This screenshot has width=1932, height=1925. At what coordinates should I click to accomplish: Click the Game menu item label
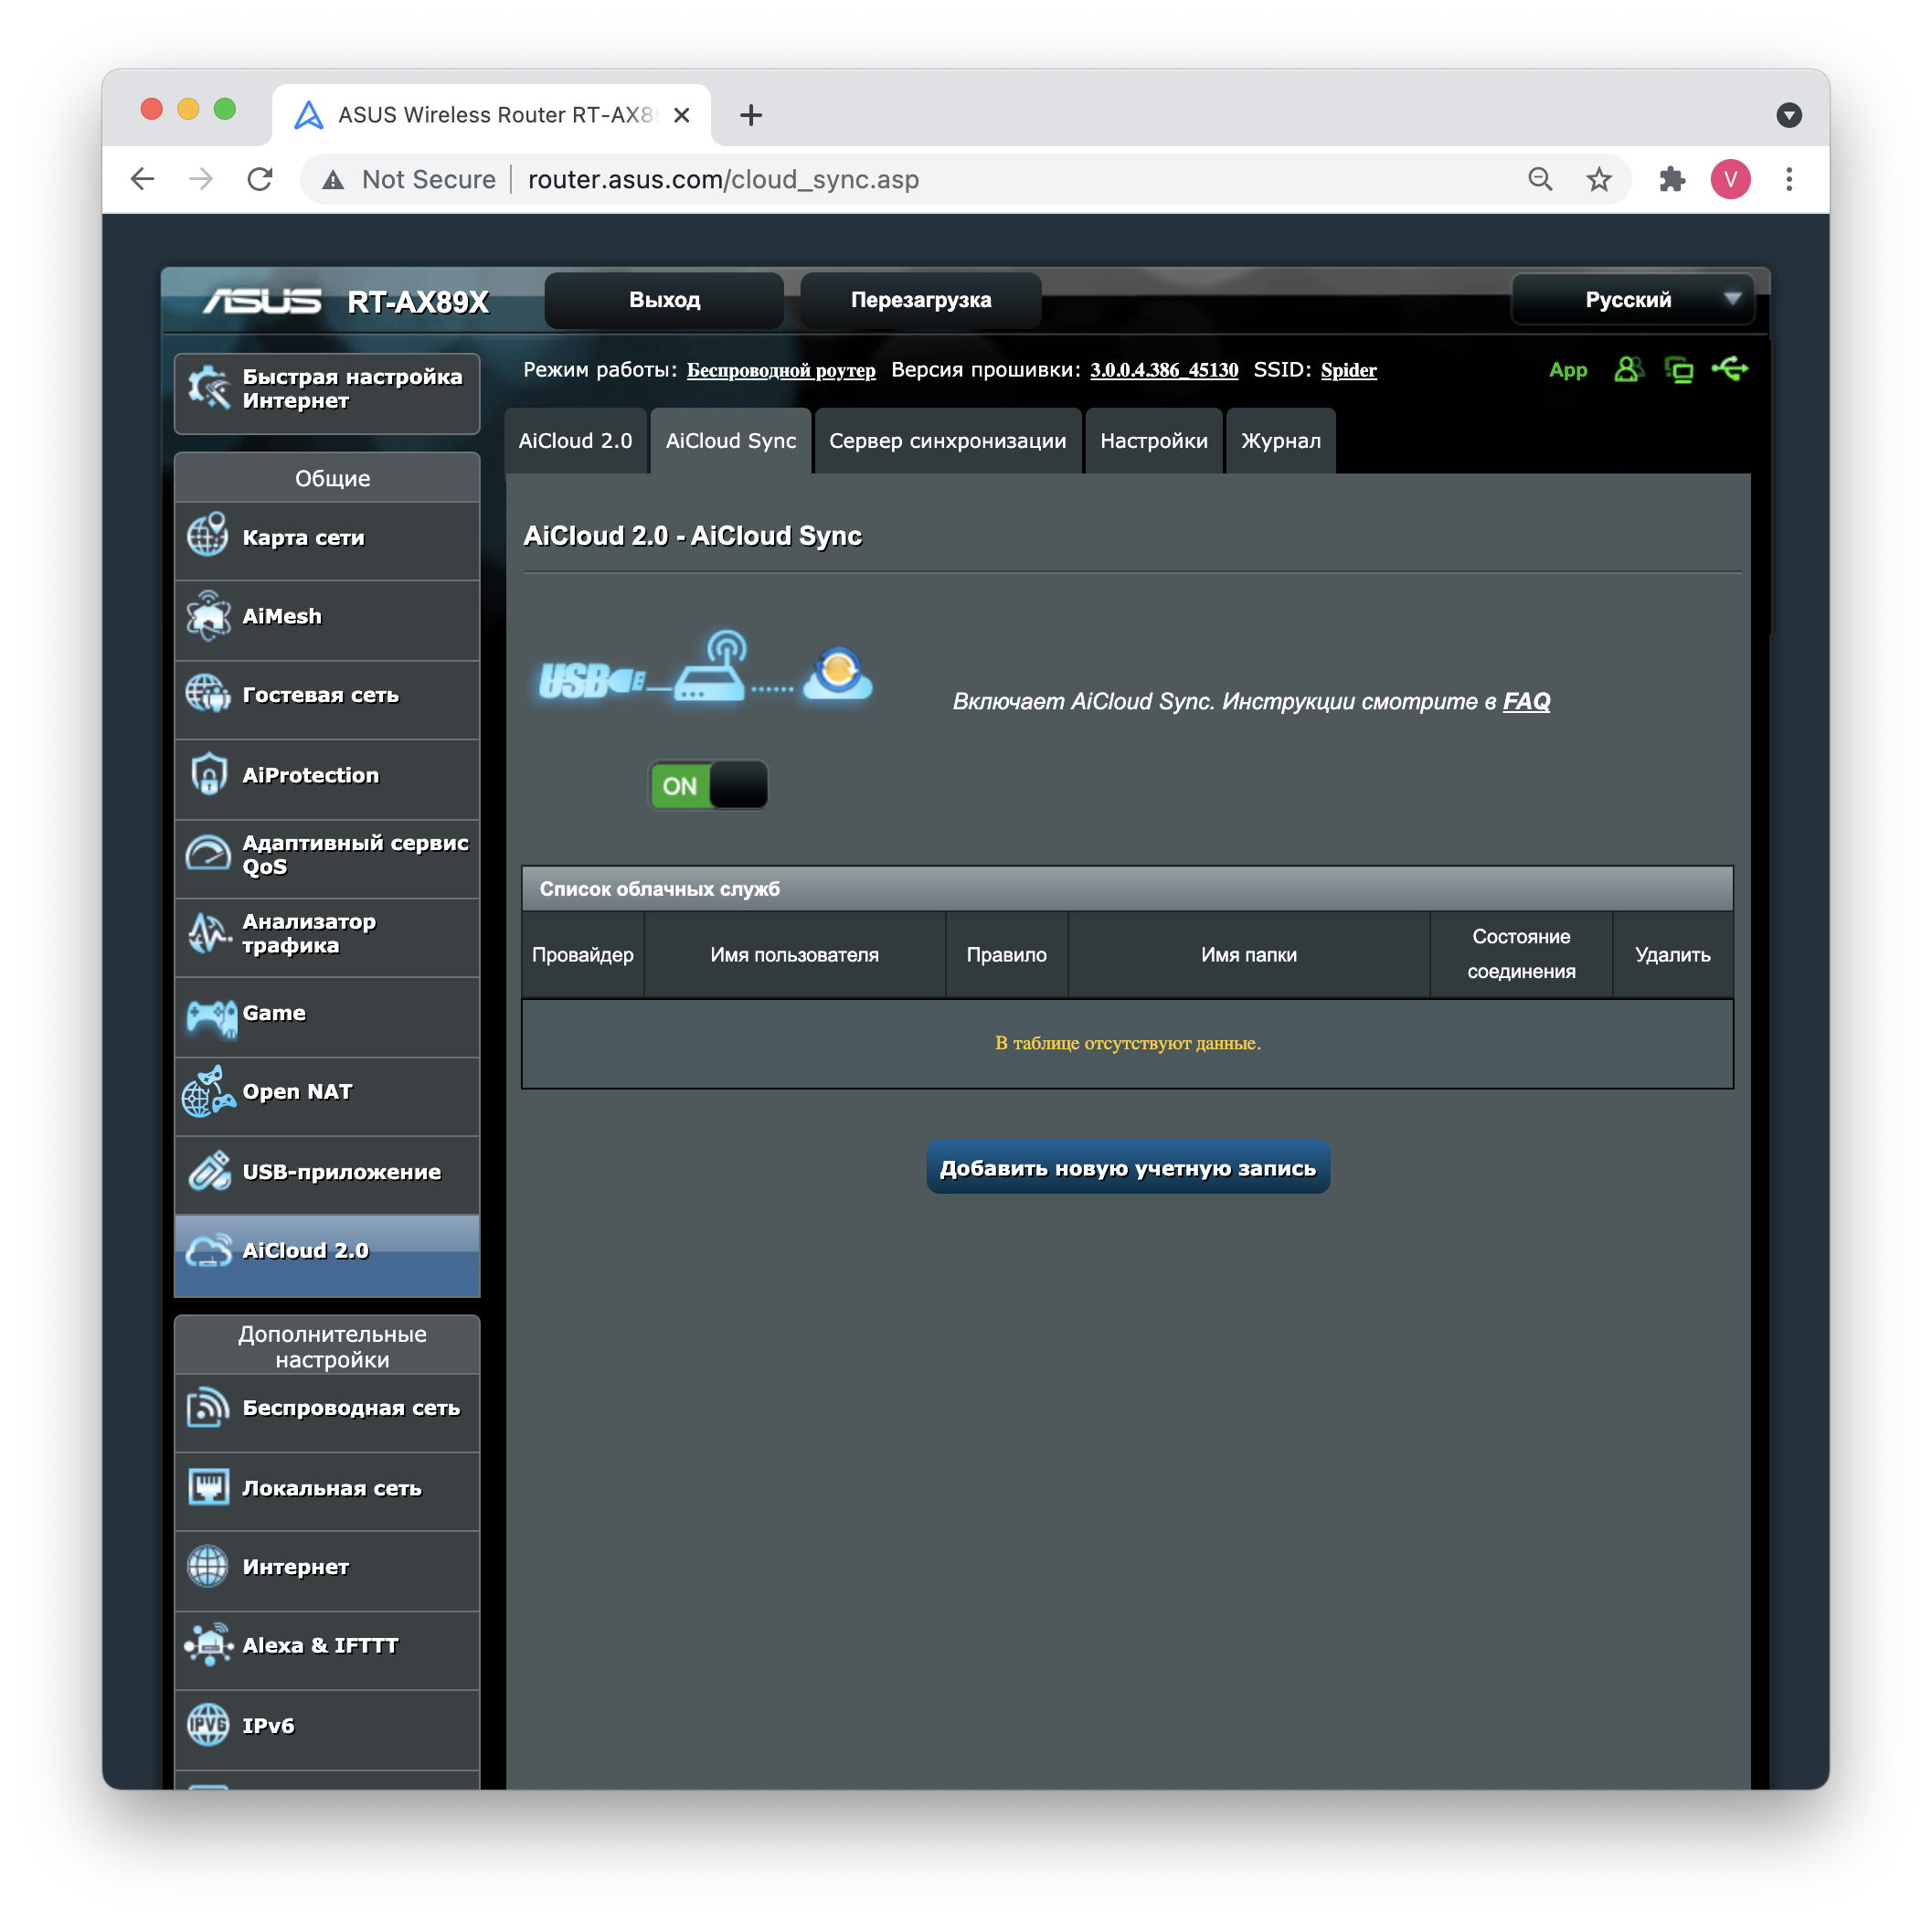coord(274,1013)
